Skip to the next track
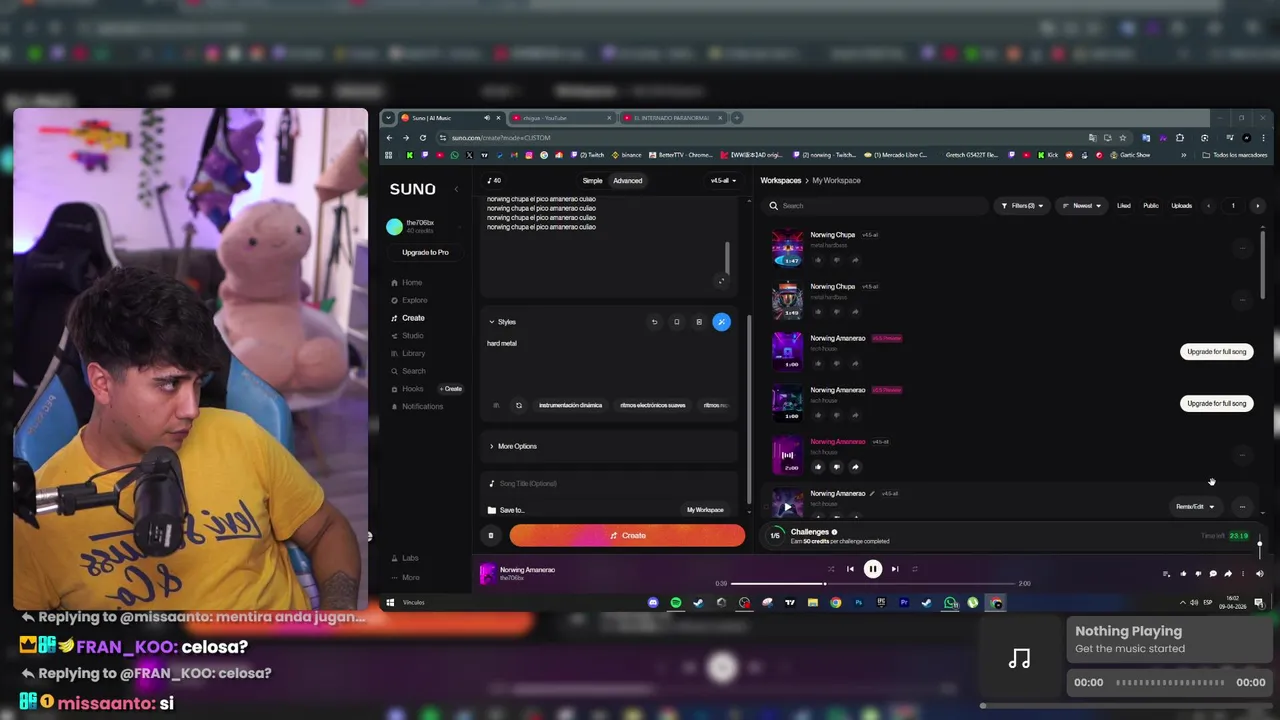The width and height of the screenshot is (1280, 720). (x=895, y=569)
